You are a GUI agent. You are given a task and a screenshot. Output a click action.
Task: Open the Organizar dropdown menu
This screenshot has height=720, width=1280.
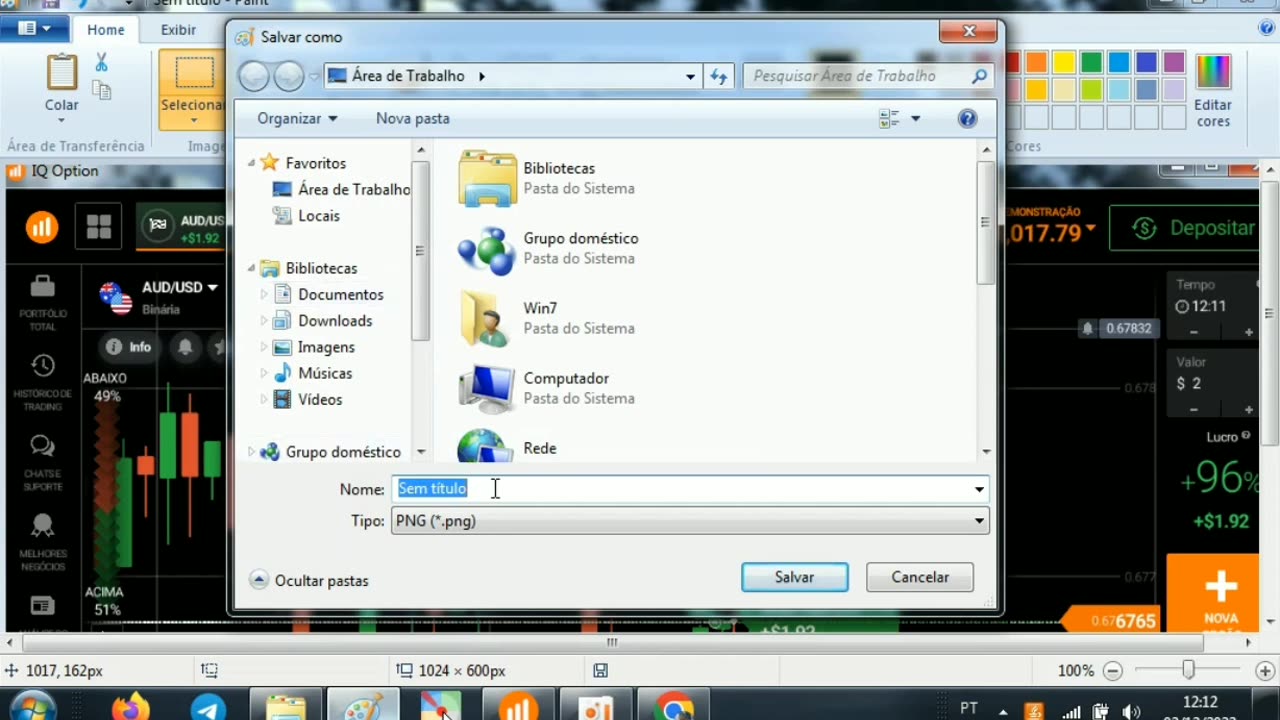297,119
